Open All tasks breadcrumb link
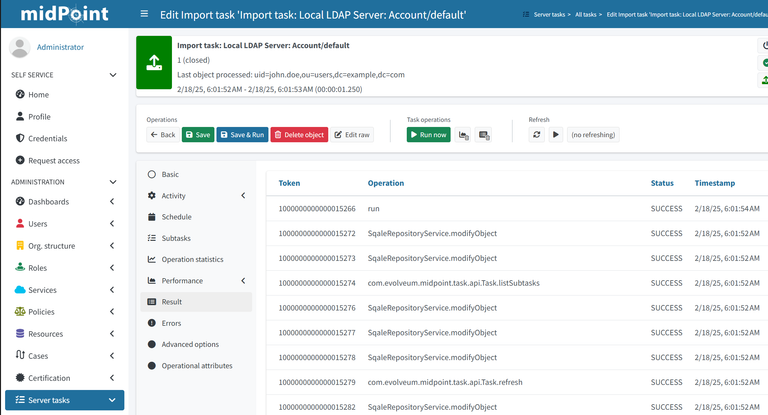This screenshot has width=768, height=415. click(585, 14)
